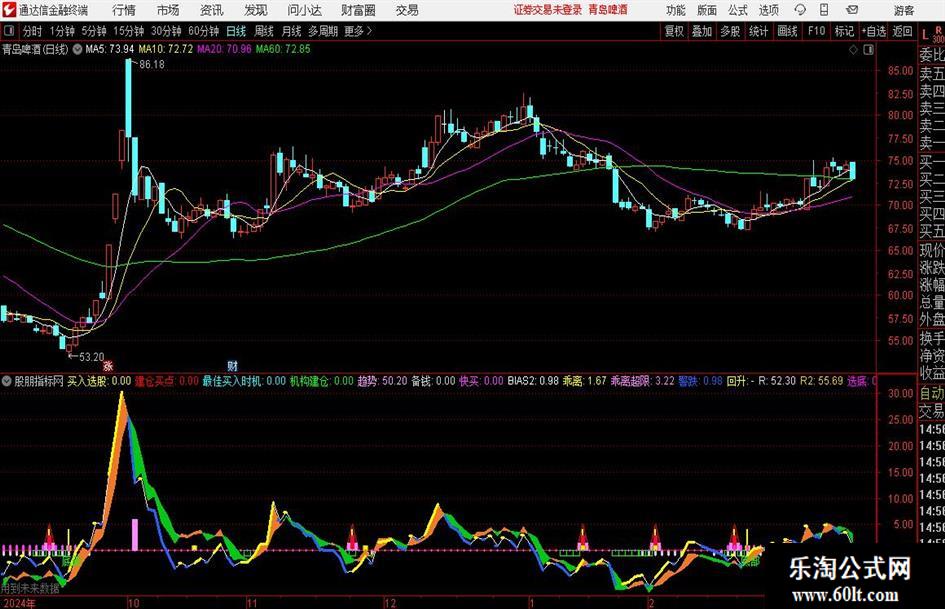945x609 pixels.
Task: Open the headset customer service icon
Action: point(800,10)
